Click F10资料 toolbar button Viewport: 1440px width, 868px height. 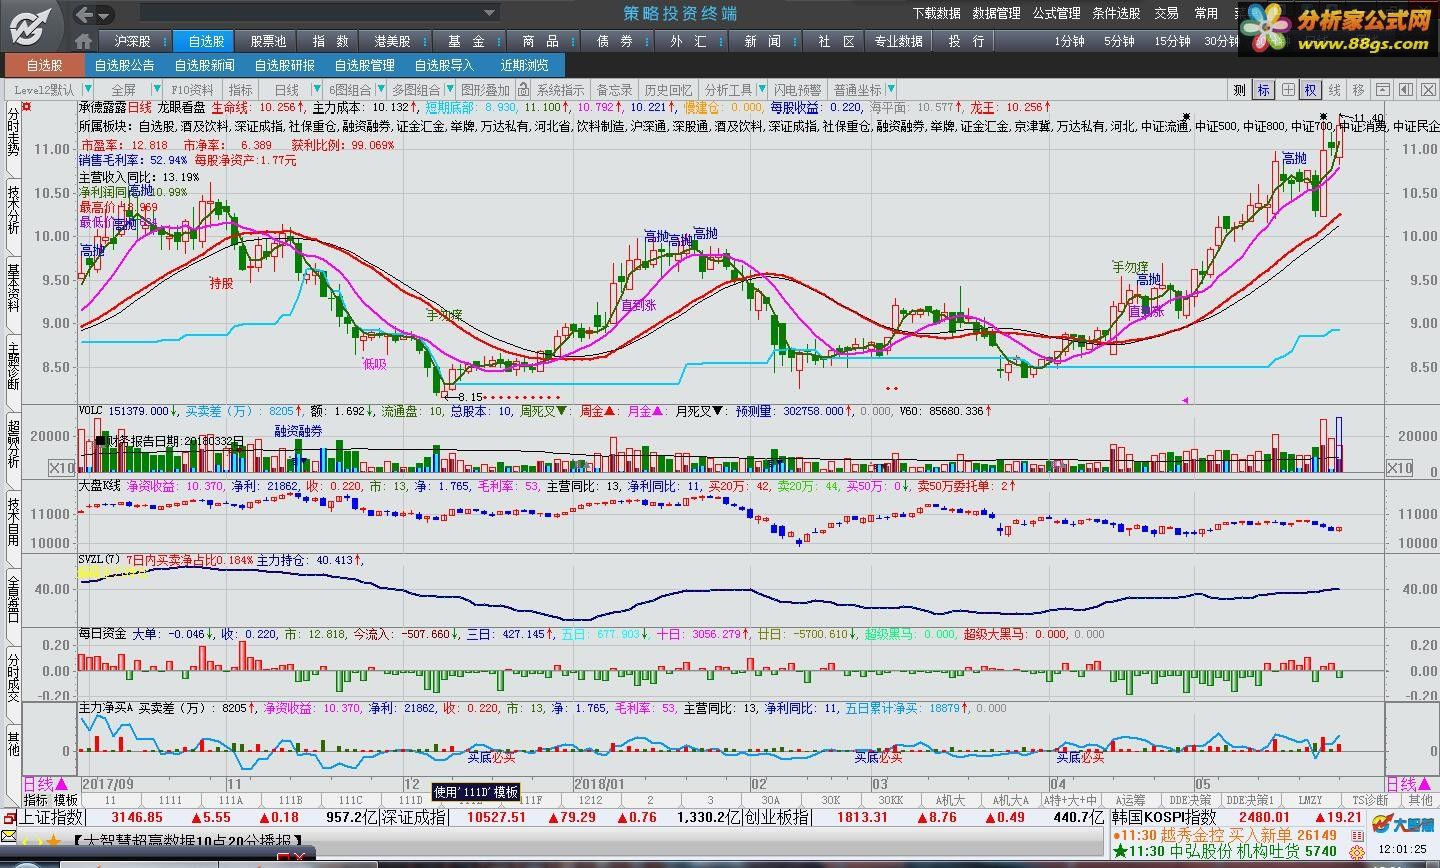click(x=192, y=90)
